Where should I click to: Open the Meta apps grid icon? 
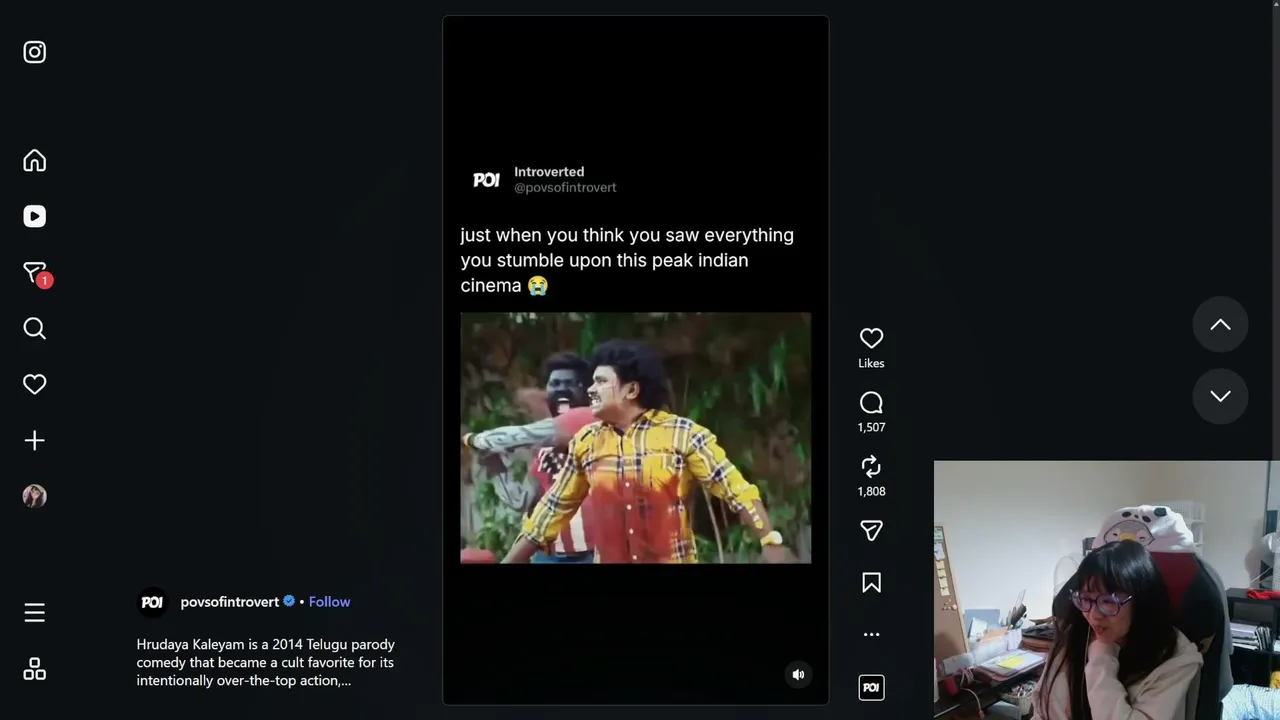click(35, 668)
